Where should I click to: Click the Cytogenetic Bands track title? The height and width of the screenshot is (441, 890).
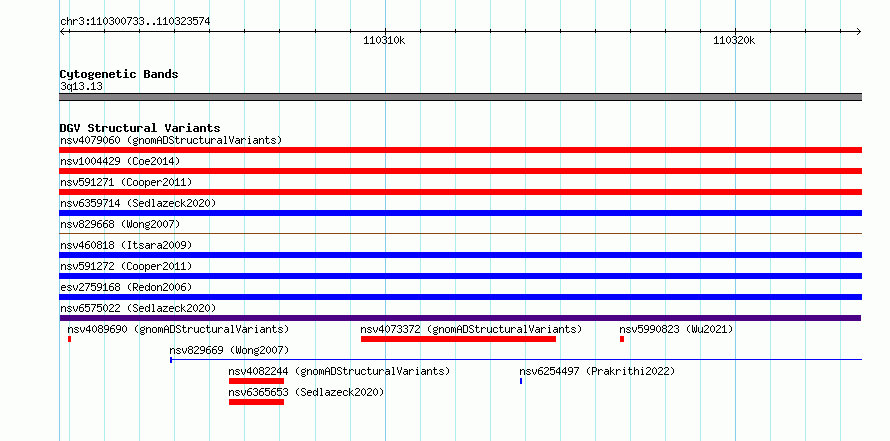(x=119, y=74)
